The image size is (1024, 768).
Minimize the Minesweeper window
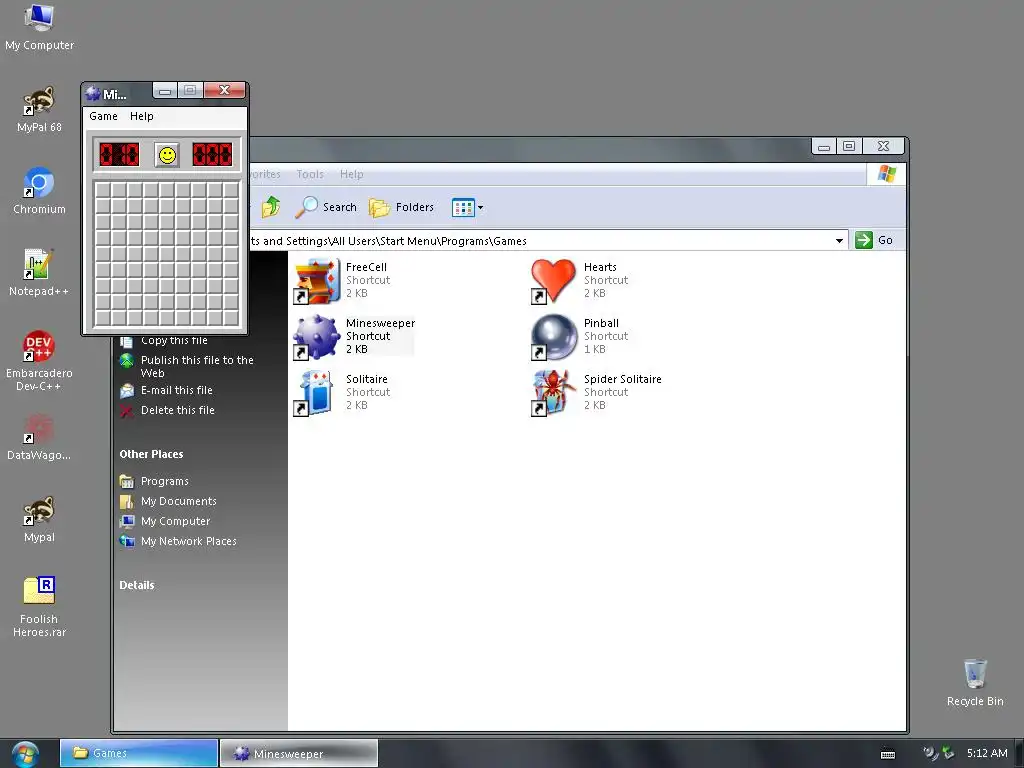pyautogui.click(x=165, y=91)
